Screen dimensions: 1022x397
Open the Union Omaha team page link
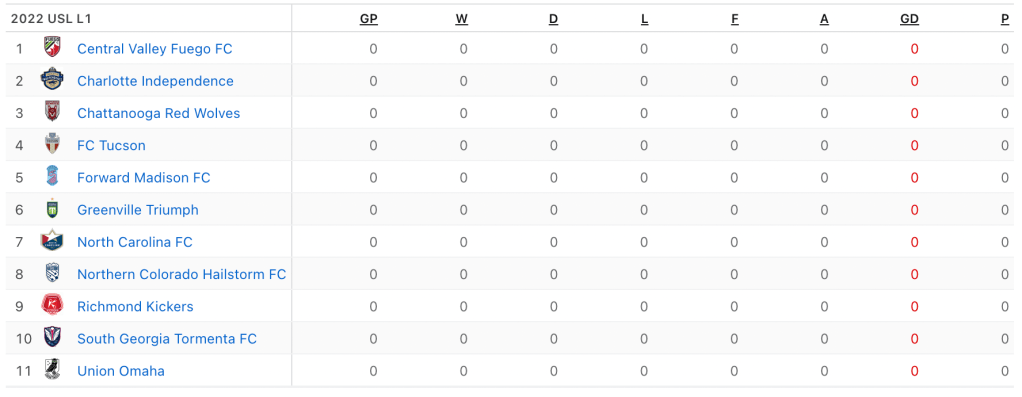[x=121, y=371]
